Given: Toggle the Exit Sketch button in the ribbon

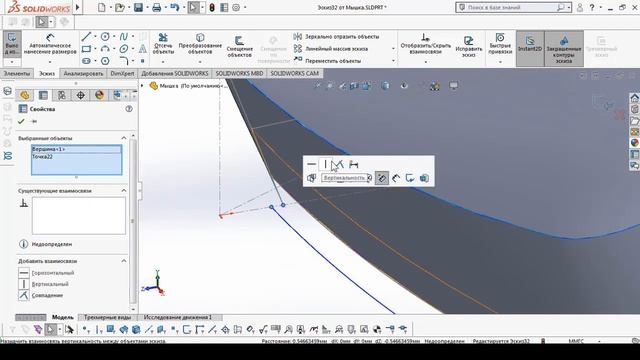Looking at the screenshot, I should tap(12, 44).
